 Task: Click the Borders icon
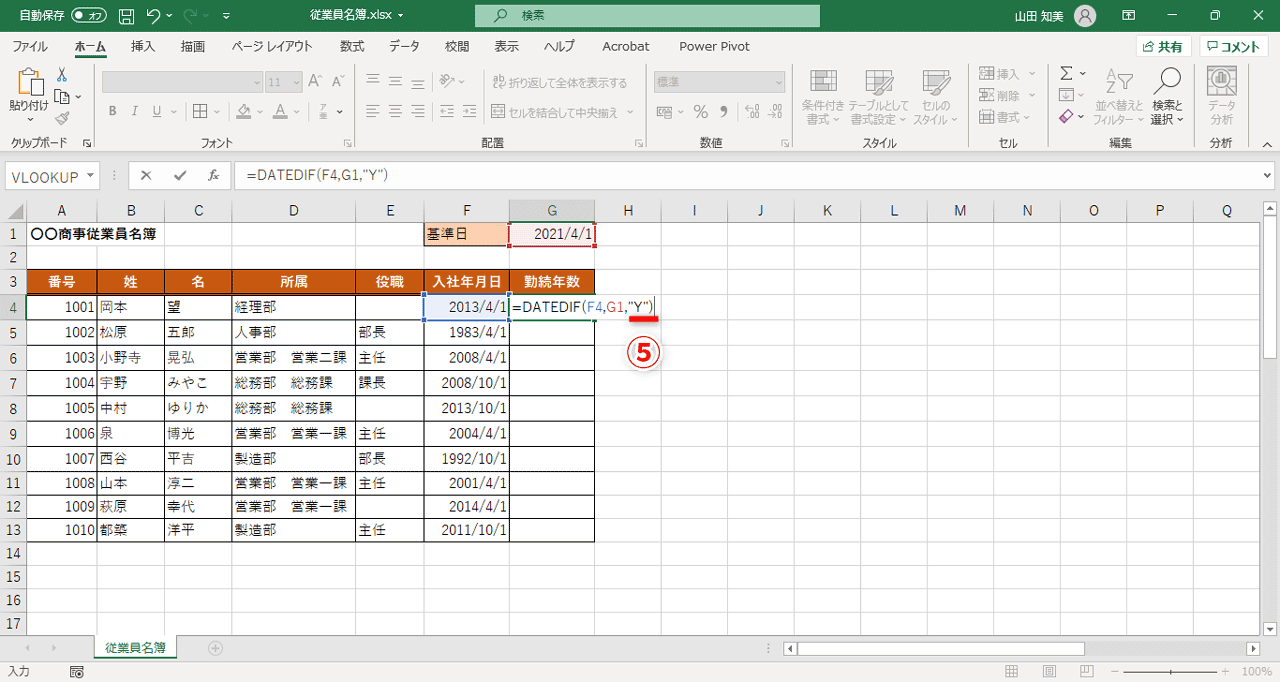pyautogui.click(x=200, y=112)
